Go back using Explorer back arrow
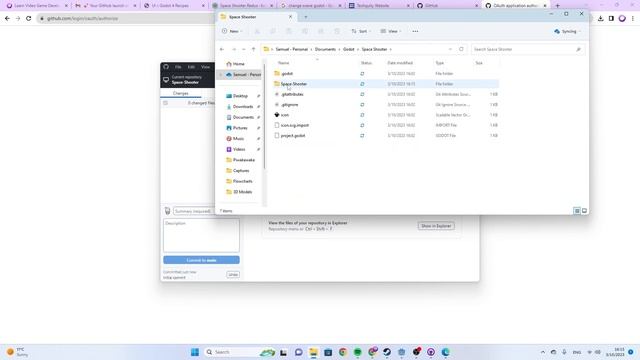Viewport: 640px width, 360px height. (x=222, y=49)
